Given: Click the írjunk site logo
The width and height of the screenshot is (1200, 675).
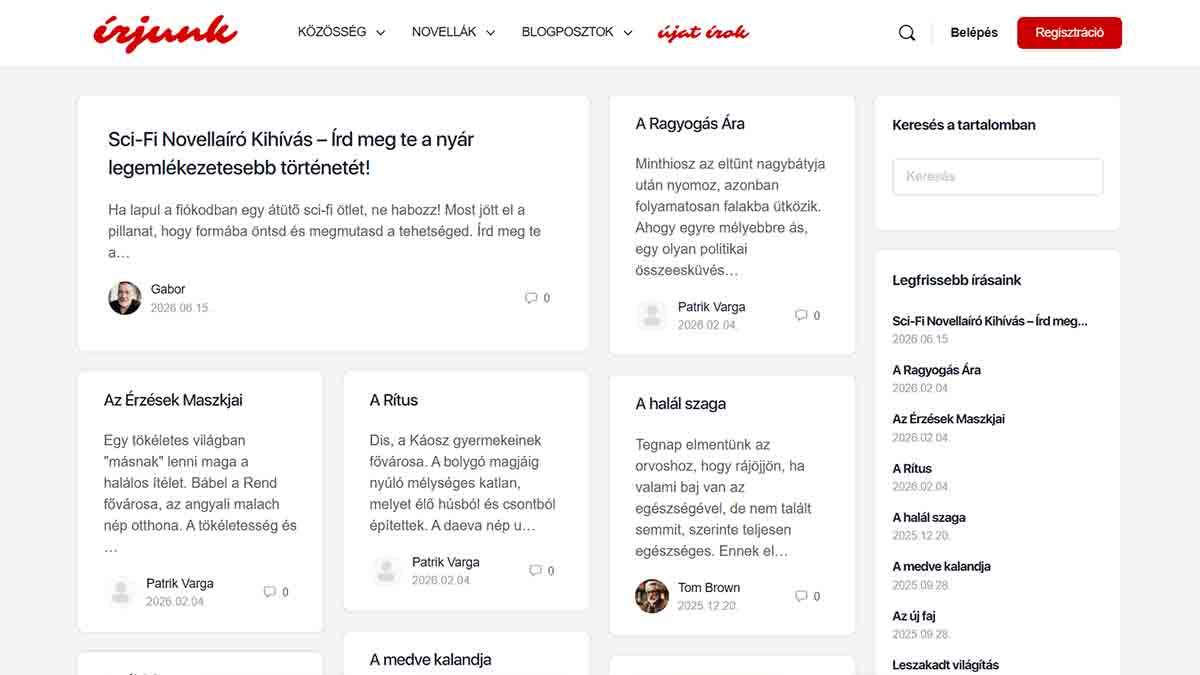Looking at the screenshot, I should (165, 33).
